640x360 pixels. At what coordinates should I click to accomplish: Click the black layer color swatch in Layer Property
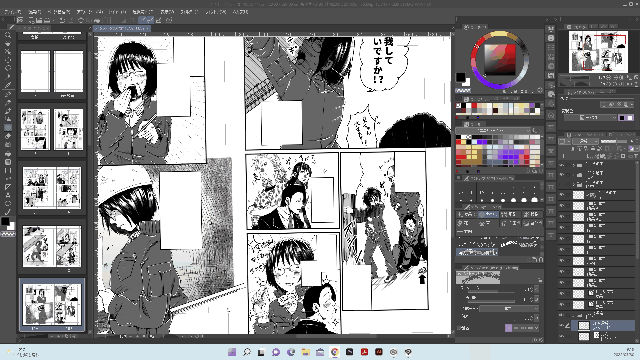[622, 118]
